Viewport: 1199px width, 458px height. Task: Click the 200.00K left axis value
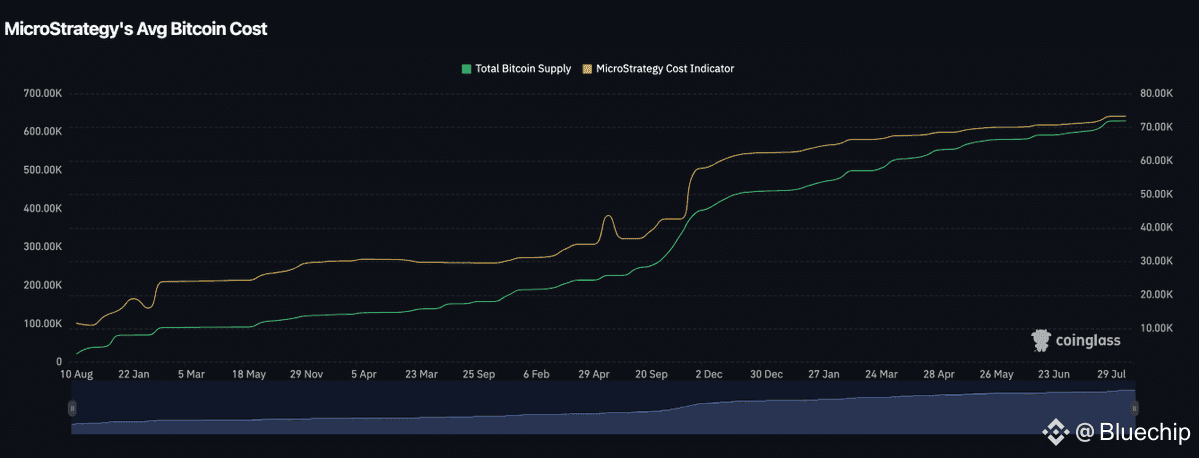click(43, 284)
